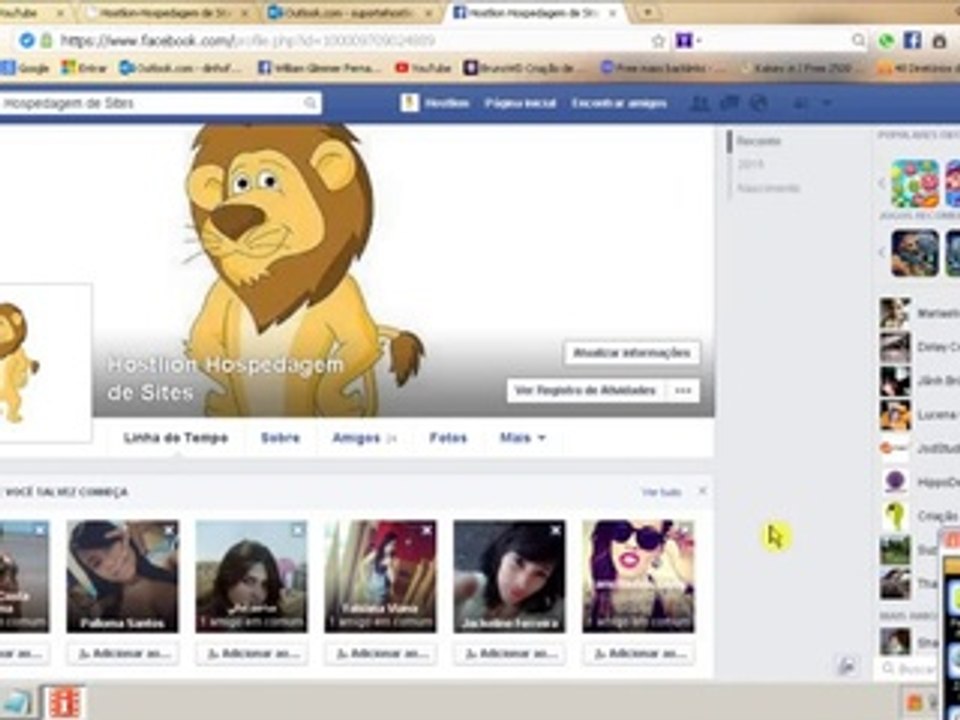960x720 pixels.
Task: Open the account menu dropdown arrow
Action: (827, 103)
